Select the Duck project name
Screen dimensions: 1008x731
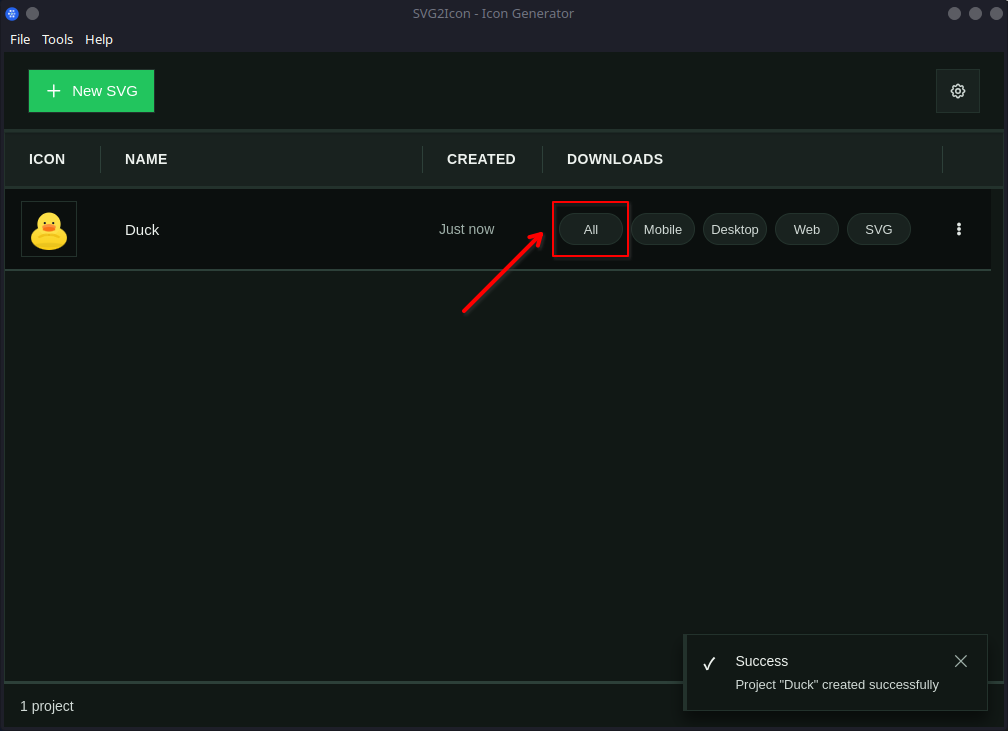tap(142, 229)
